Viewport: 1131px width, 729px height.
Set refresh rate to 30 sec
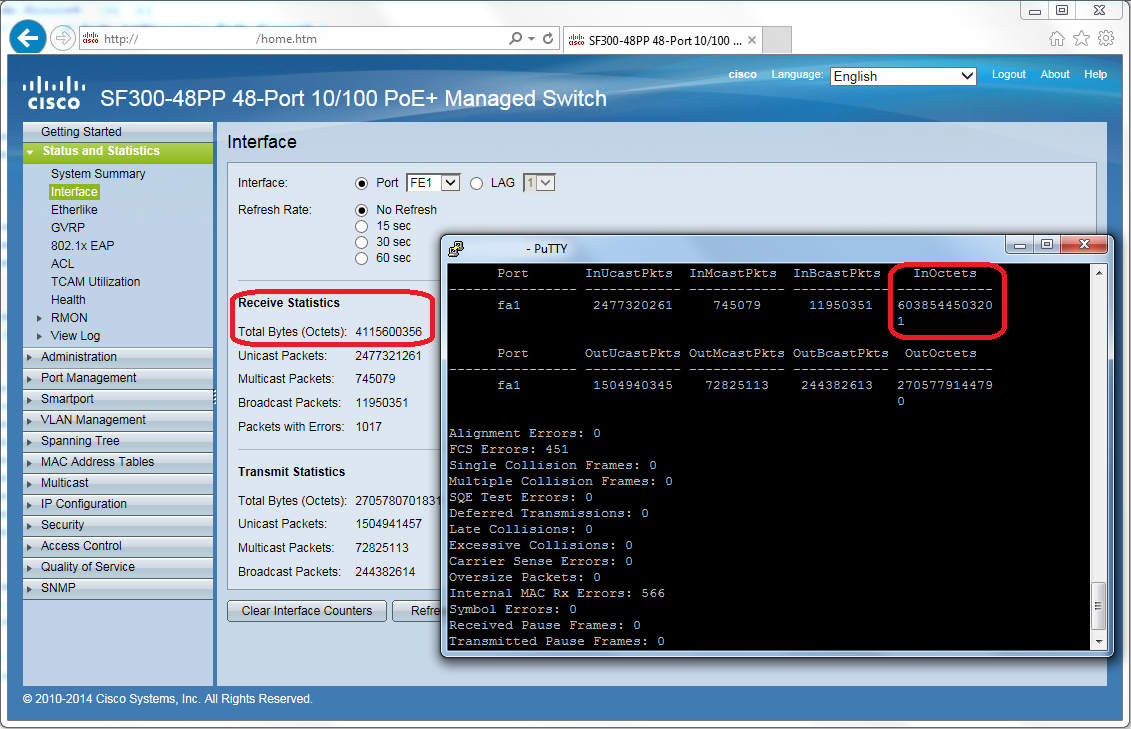click(x=361, y=242)
